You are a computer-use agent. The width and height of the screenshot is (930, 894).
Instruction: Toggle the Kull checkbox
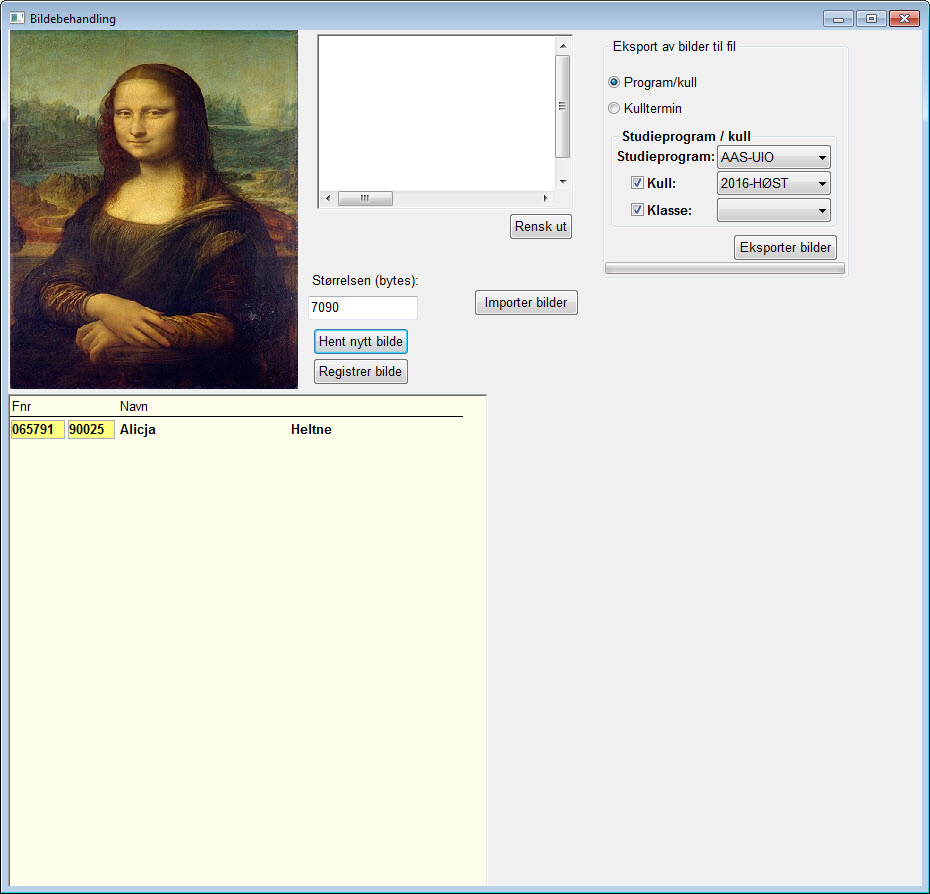pos(637,183)
